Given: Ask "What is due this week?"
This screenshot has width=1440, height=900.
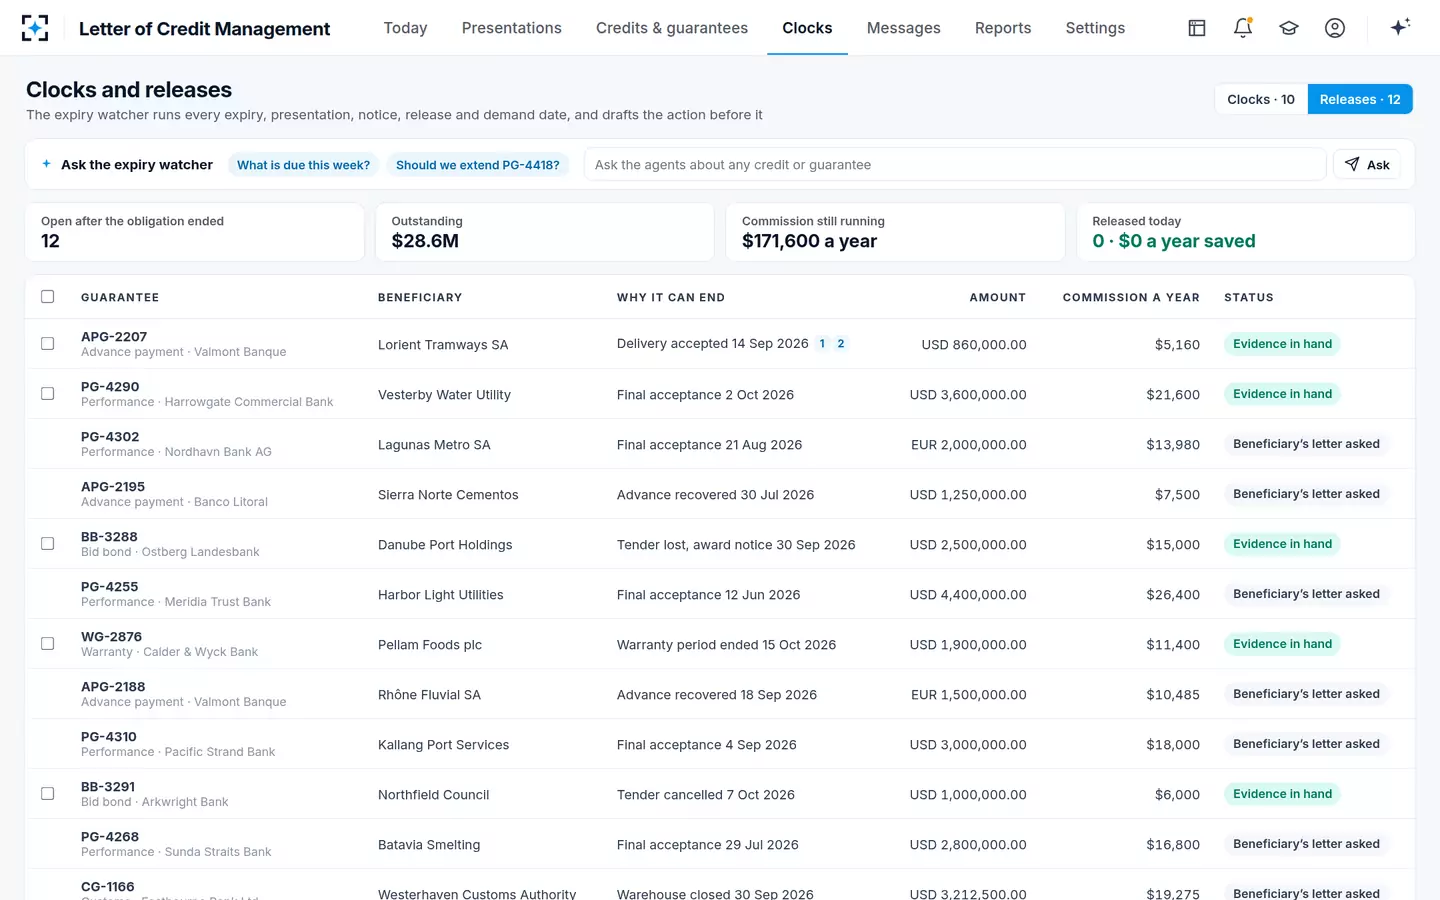Looking at the screenshot, I should tap(303, 165).
